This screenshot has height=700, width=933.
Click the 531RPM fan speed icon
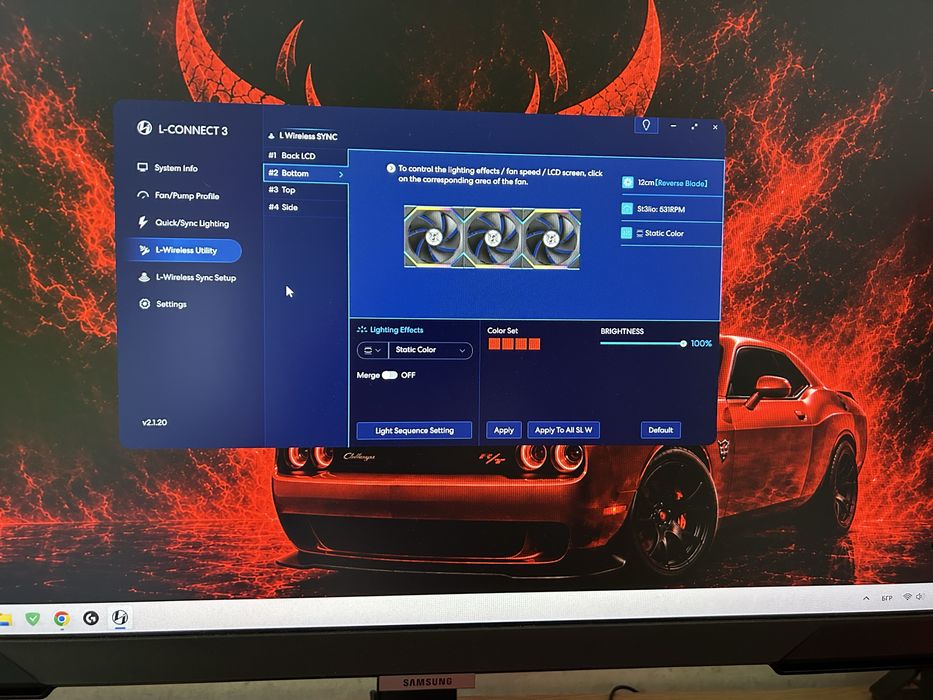627,209
